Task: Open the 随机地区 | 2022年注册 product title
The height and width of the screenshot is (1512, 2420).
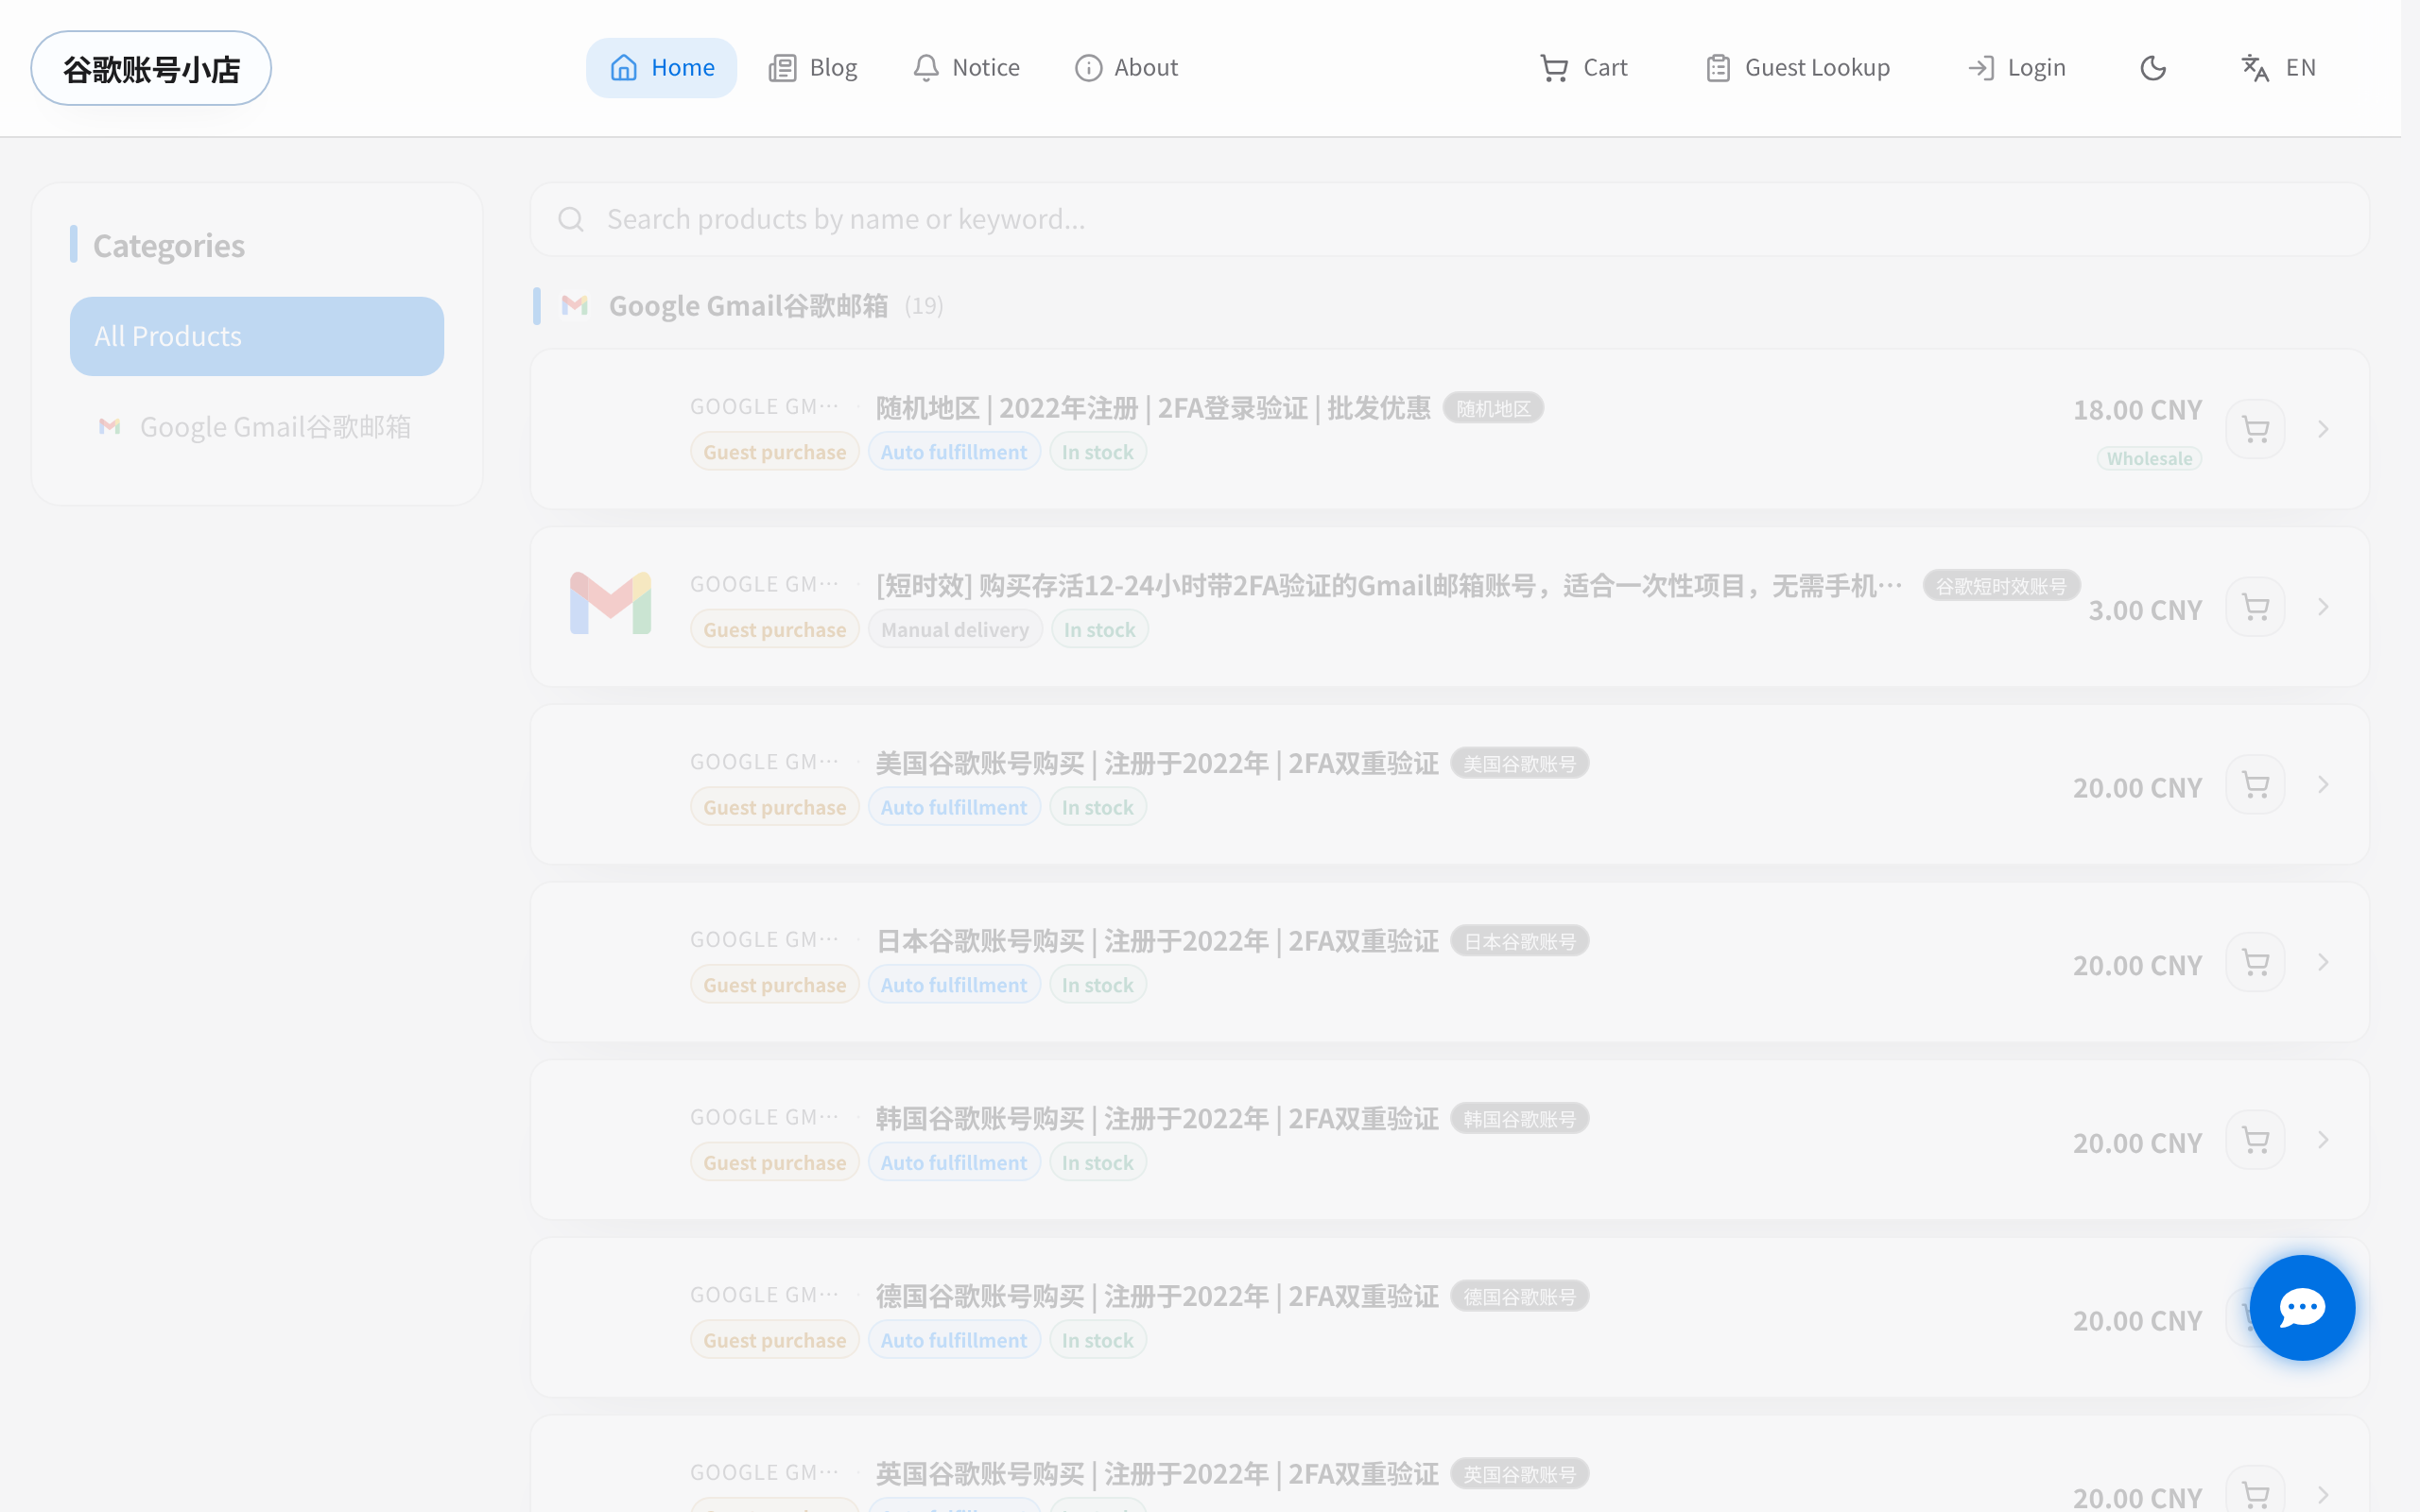Action: [x=1153, y=408]
